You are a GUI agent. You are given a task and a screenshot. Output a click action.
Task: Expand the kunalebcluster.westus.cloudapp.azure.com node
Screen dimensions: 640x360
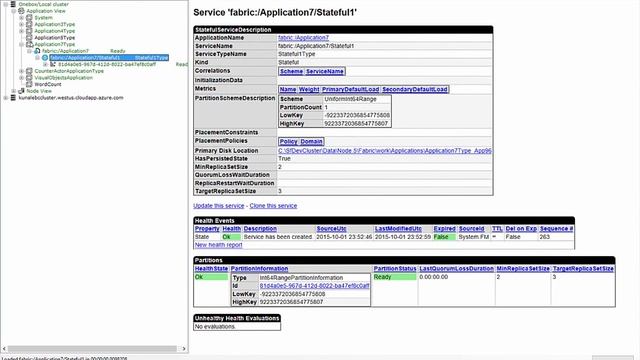pos(6,98)
